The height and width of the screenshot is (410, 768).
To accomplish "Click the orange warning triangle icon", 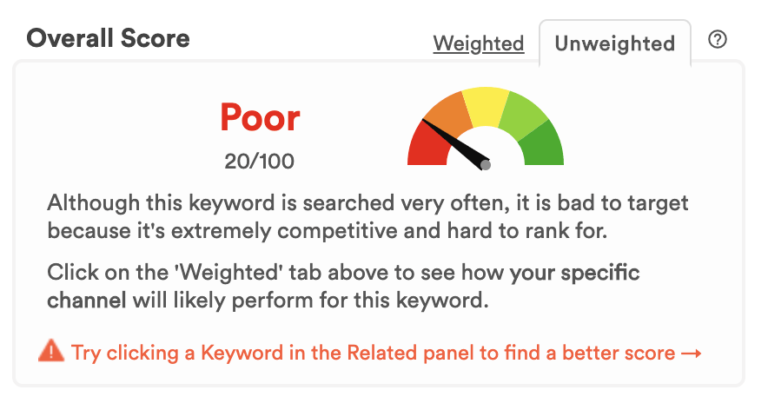I will tap(51, 351).
